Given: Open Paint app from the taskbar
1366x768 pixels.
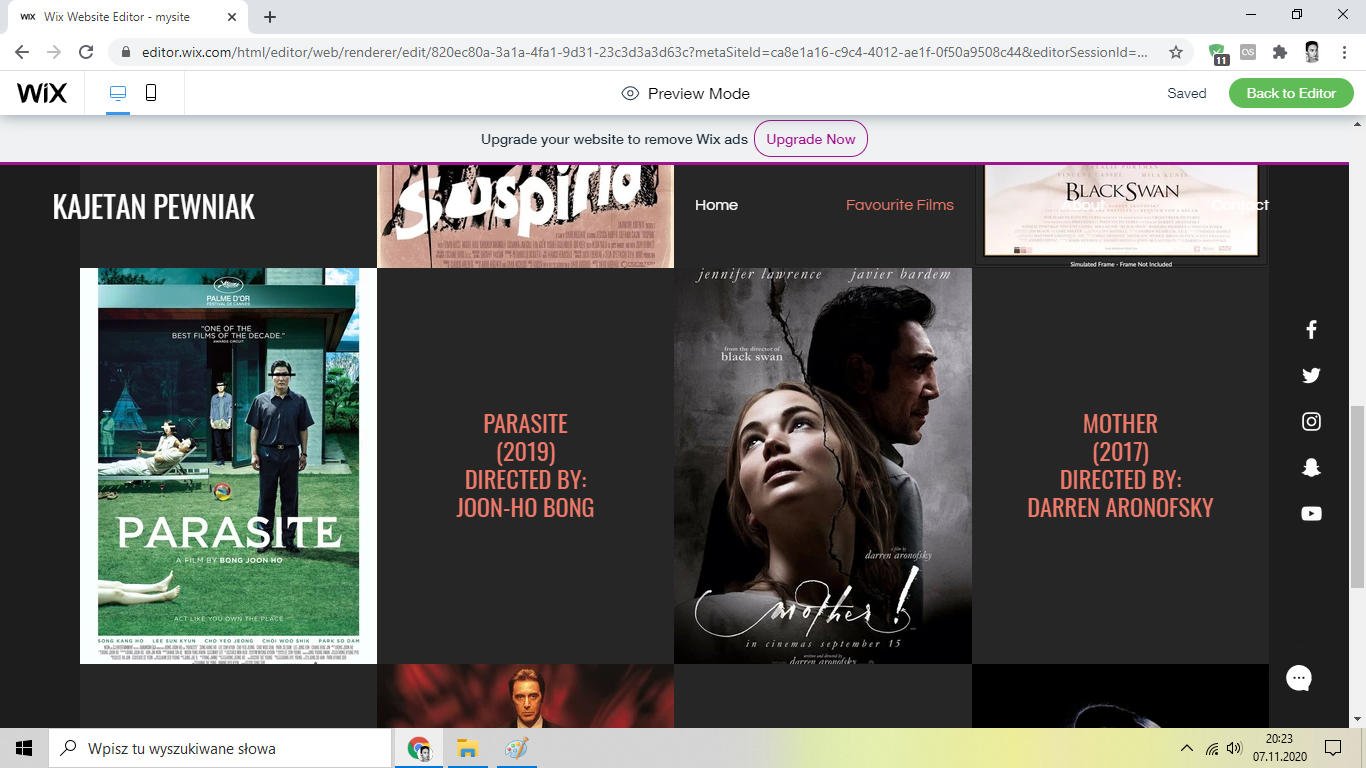Looking at the screenshot, I should click(515, 748).
